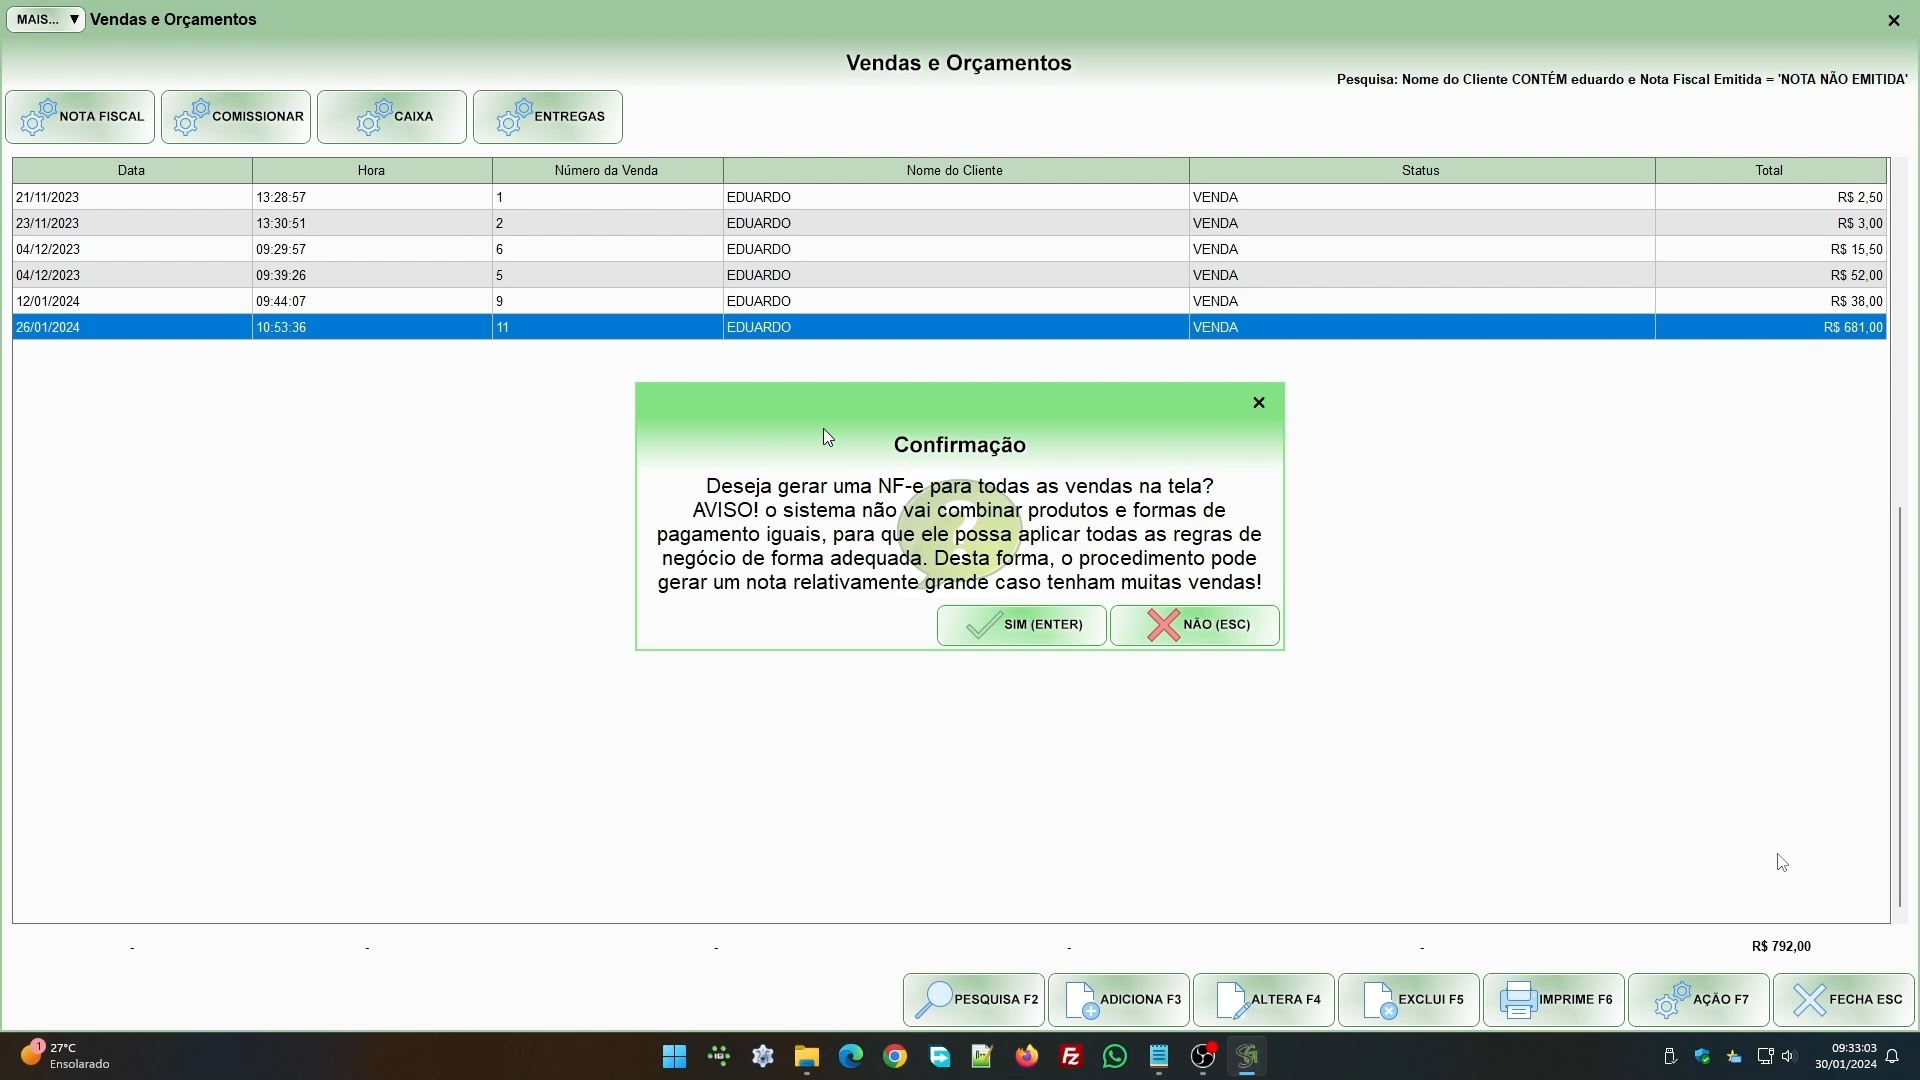Click the IMPRIME F6 printer button
Image resolution: width=1920 pixels, height=1080 pixels.
pyautogui.click(x=1554, y=1000)
